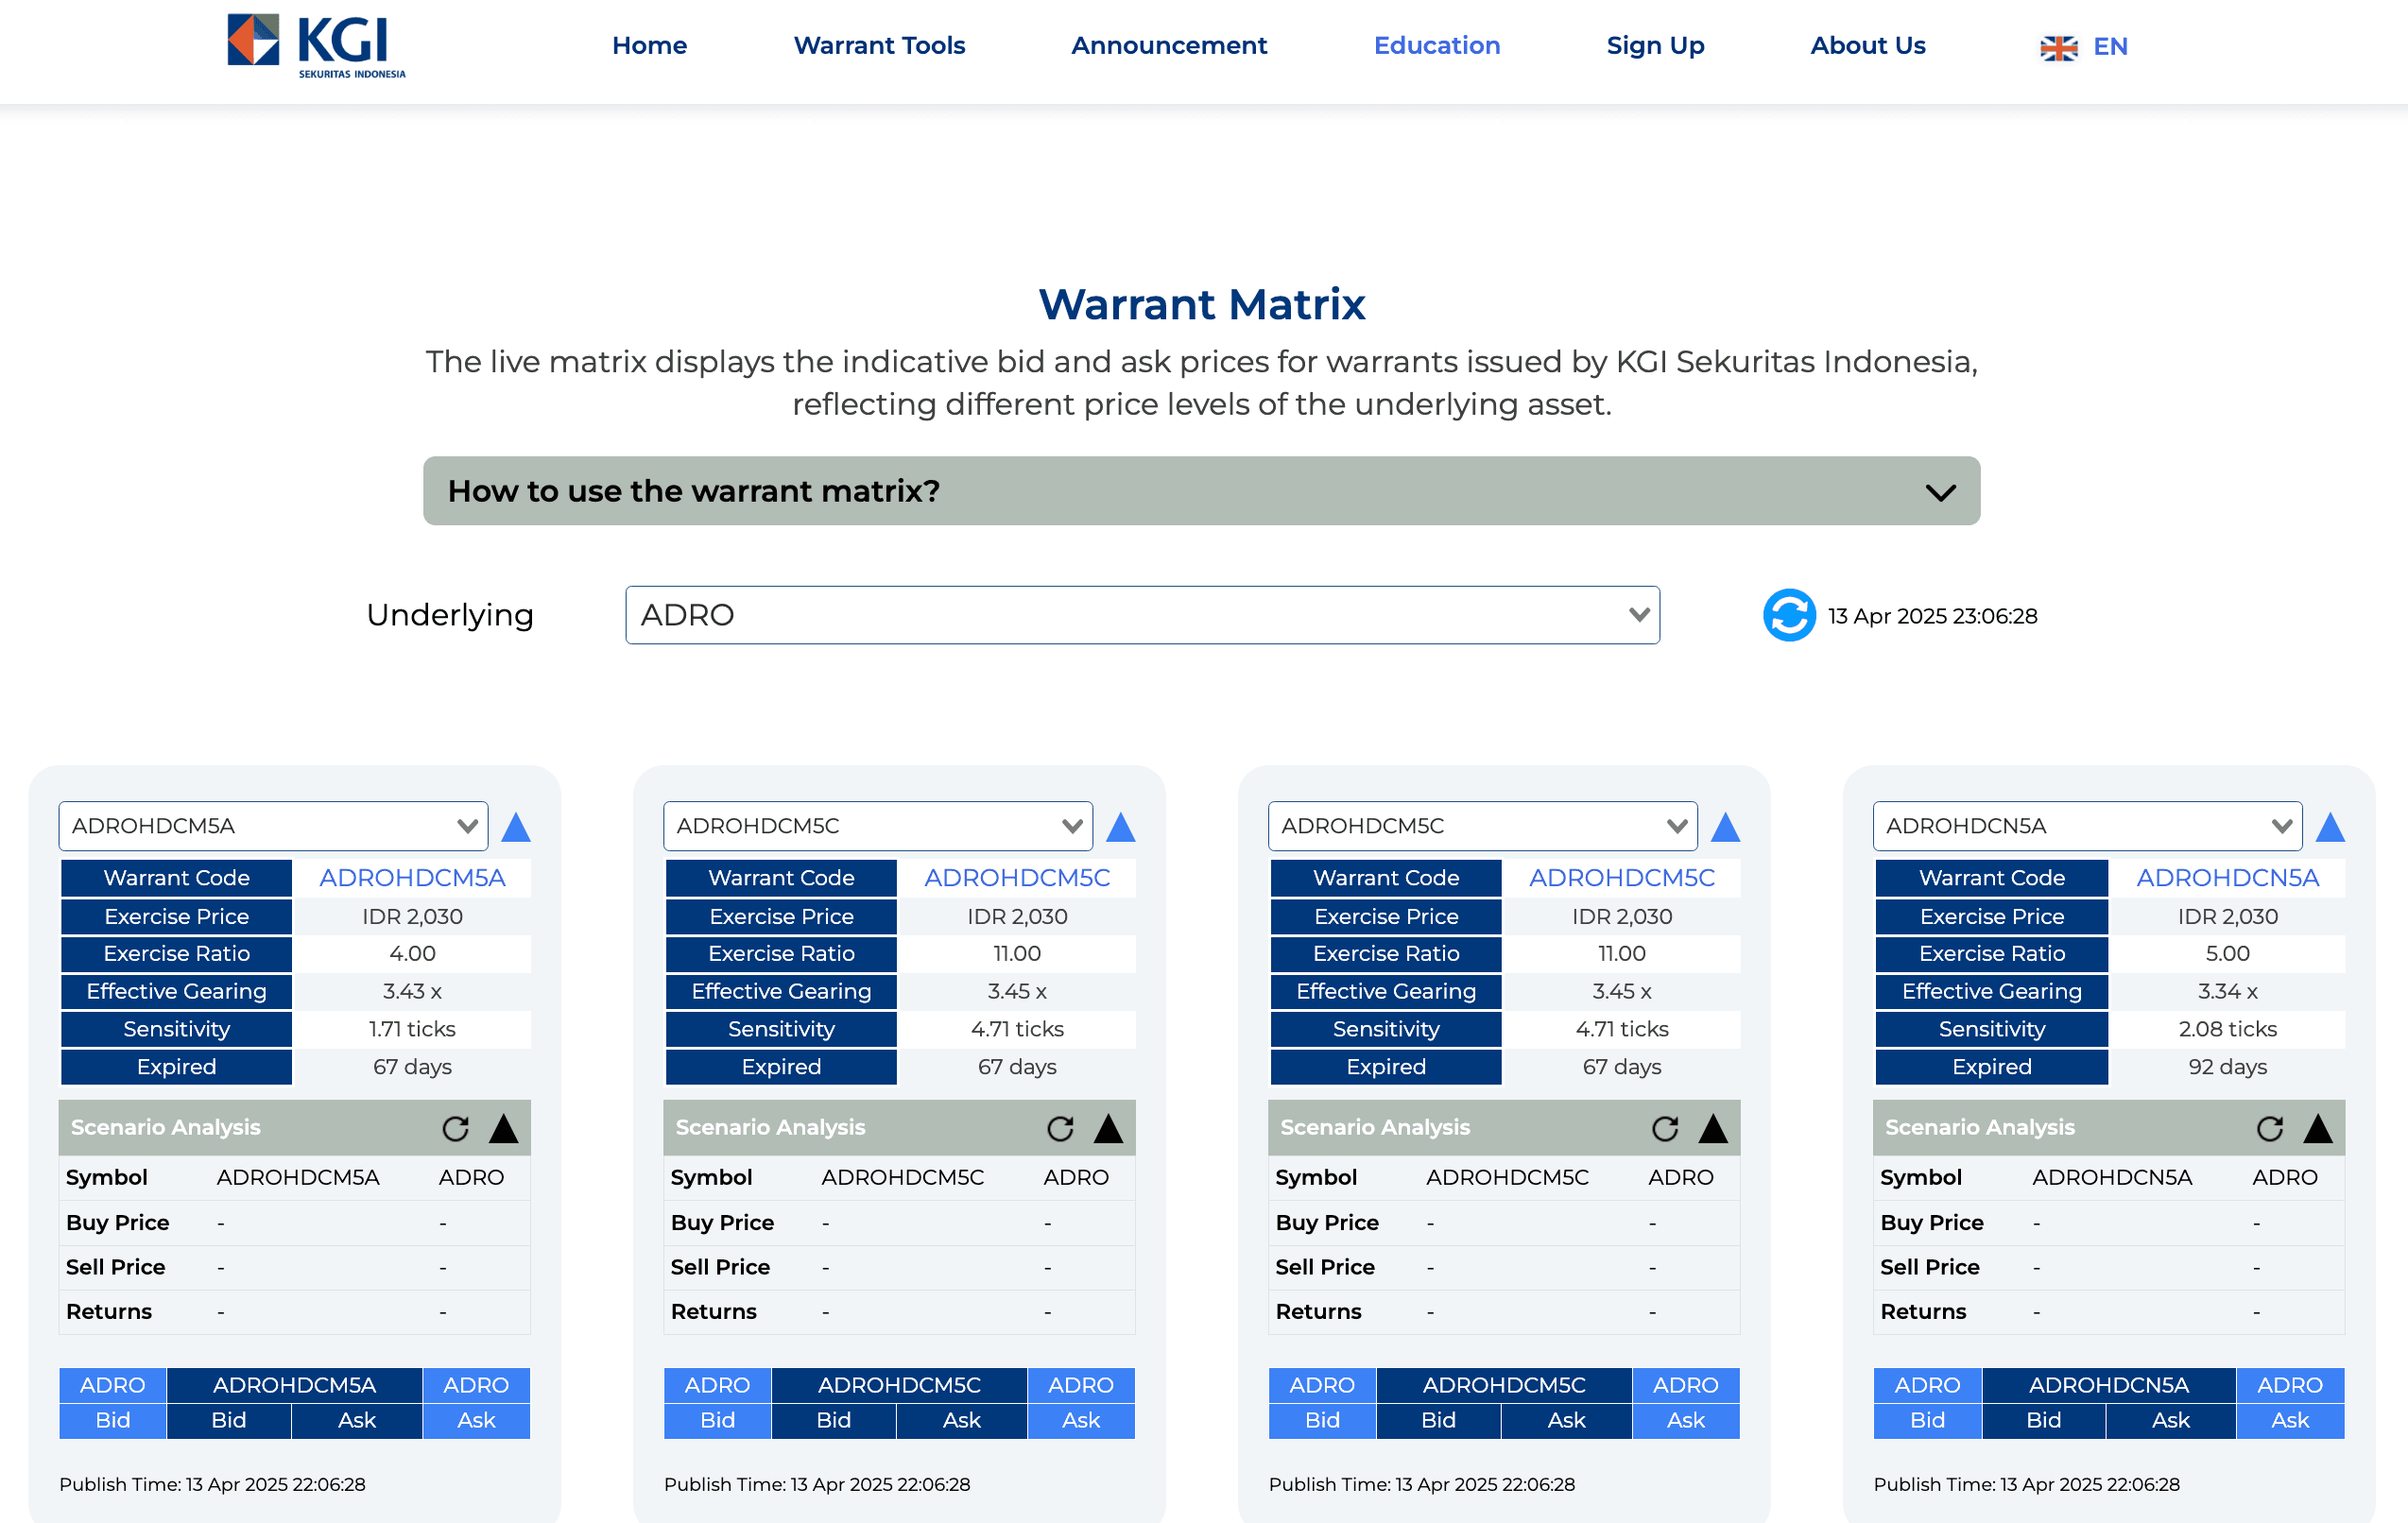Open the ADROHDCN5A warrant dropdown
The image size is (2408, 1523).
click(x=2087, y=826)
